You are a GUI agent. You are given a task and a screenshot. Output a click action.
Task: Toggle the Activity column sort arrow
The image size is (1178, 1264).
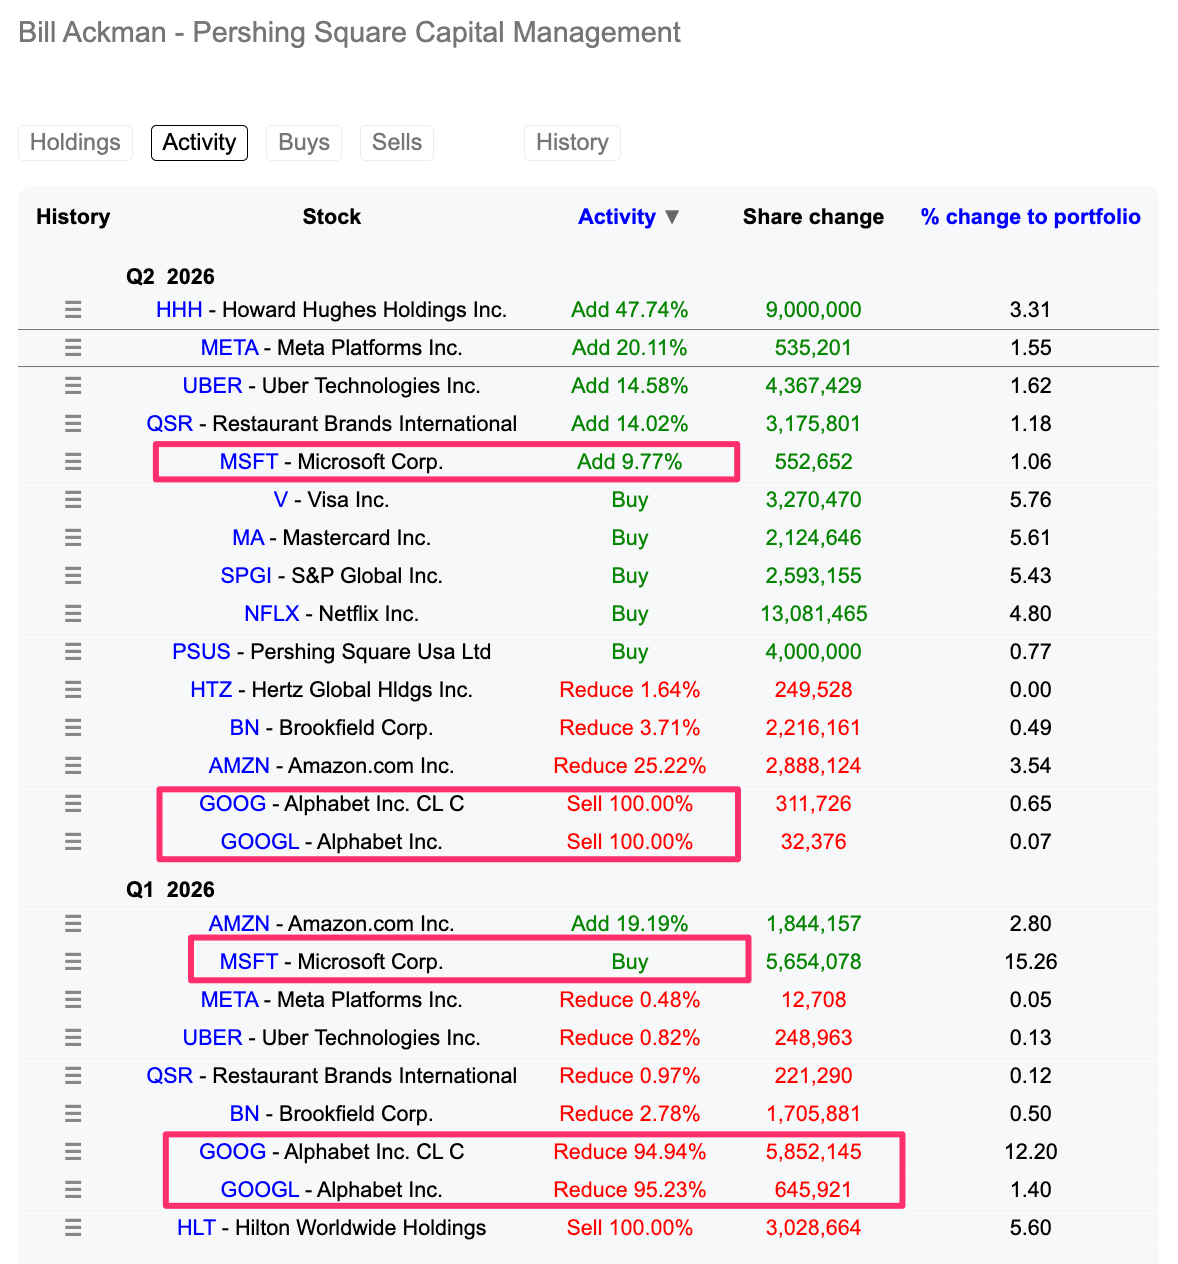[x=672, y=217]
